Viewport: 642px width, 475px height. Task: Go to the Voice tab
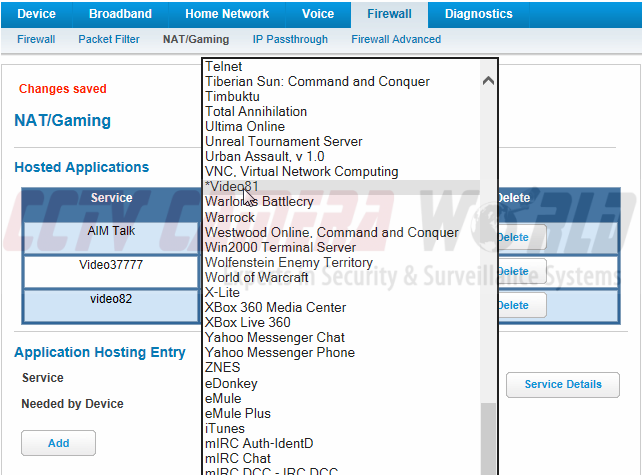tap(318, 14)
